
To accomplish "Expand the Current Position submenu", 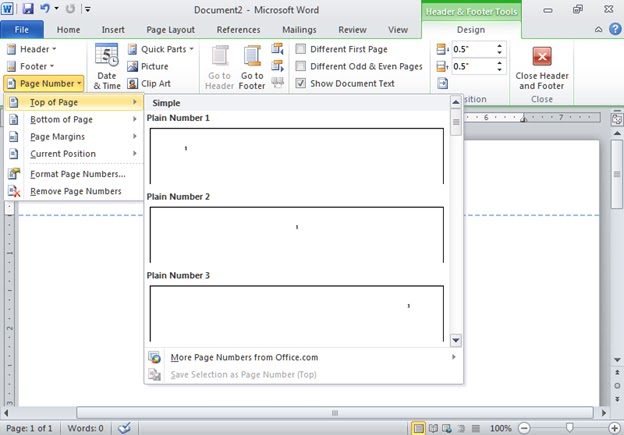I will pos(74,154).
